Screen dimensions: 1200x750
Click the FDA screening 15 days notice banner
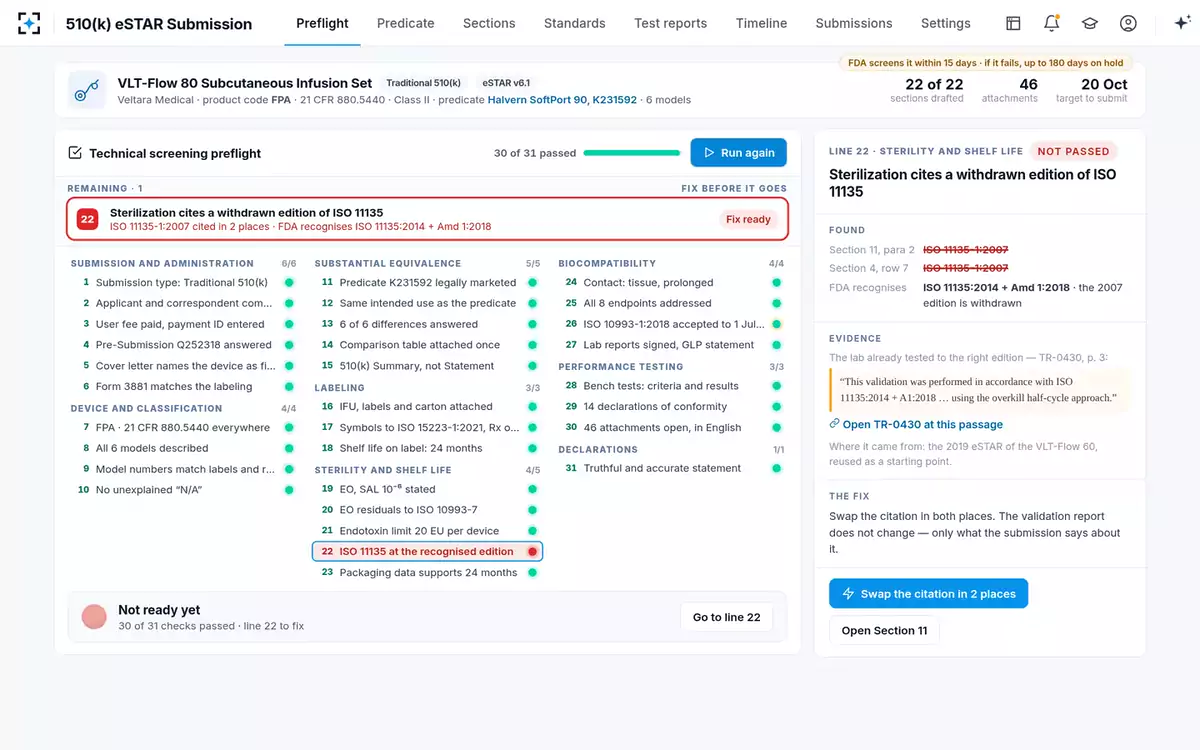pos(985,63)
